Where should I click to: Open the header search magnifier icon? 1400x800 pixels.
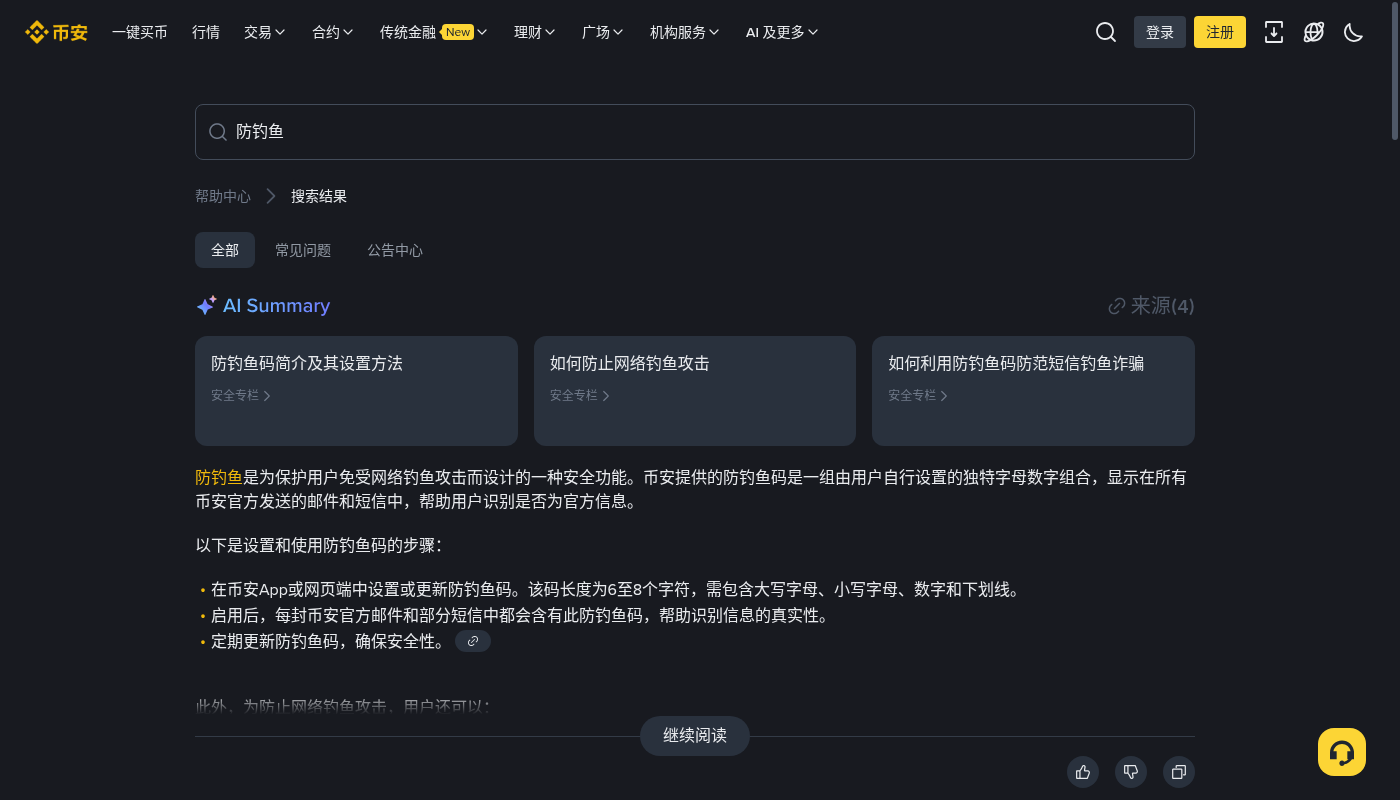pos(1106,32)
